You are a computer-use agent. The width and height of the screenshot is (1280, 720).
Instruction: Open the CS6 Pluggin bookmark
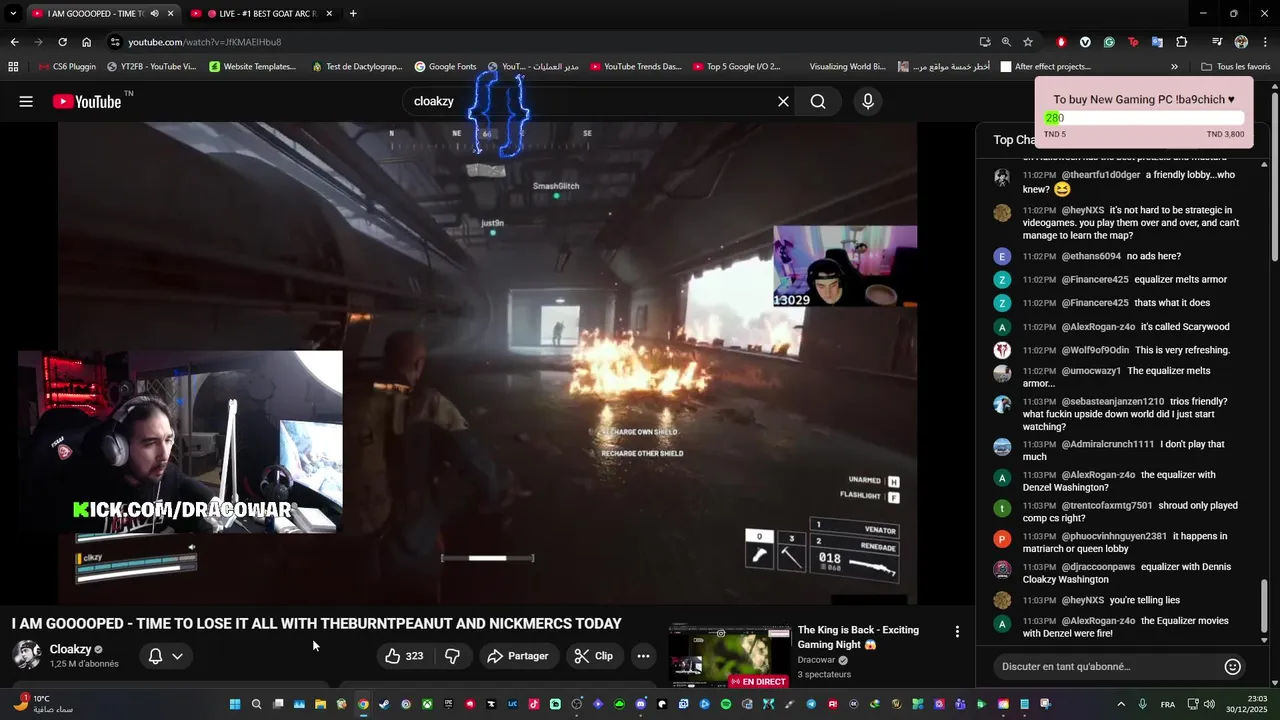[x=68, y=67]
